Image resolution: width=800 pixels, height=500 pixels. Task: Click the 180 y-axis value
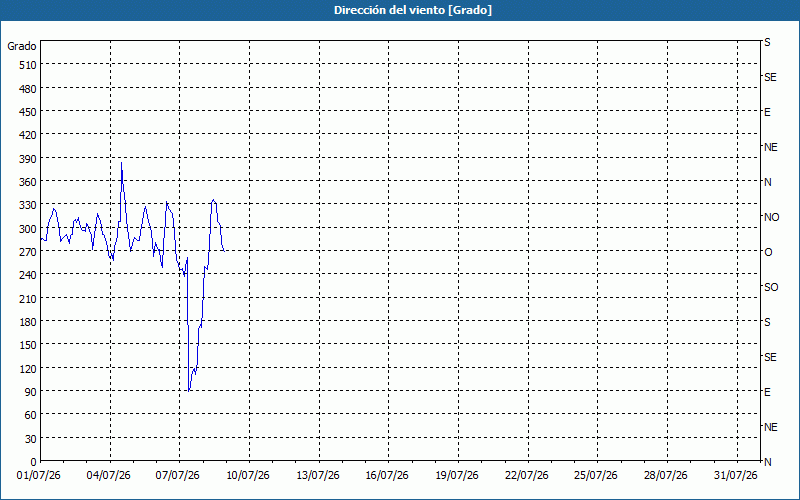pos(28,322)
